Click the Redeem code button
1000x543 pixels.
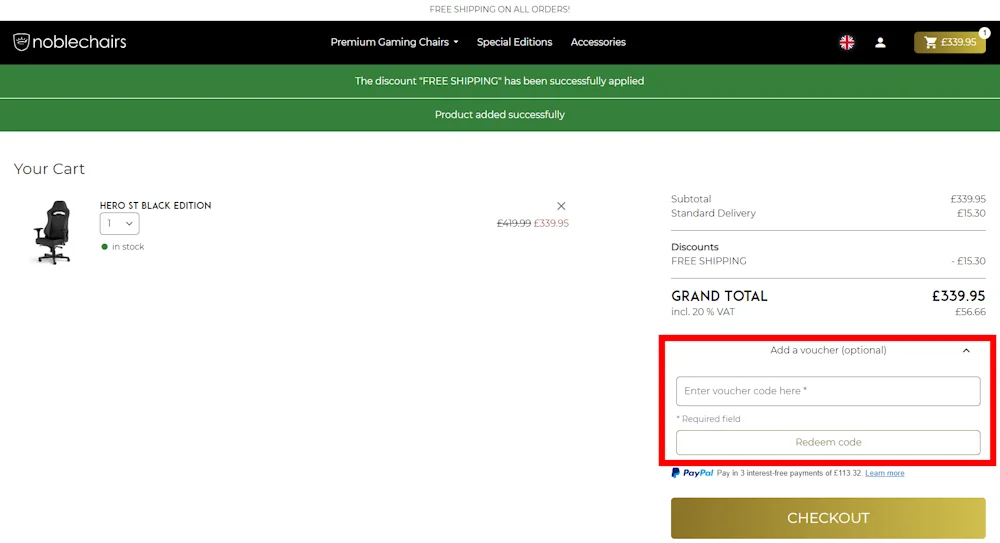click(x=828, y=442)
